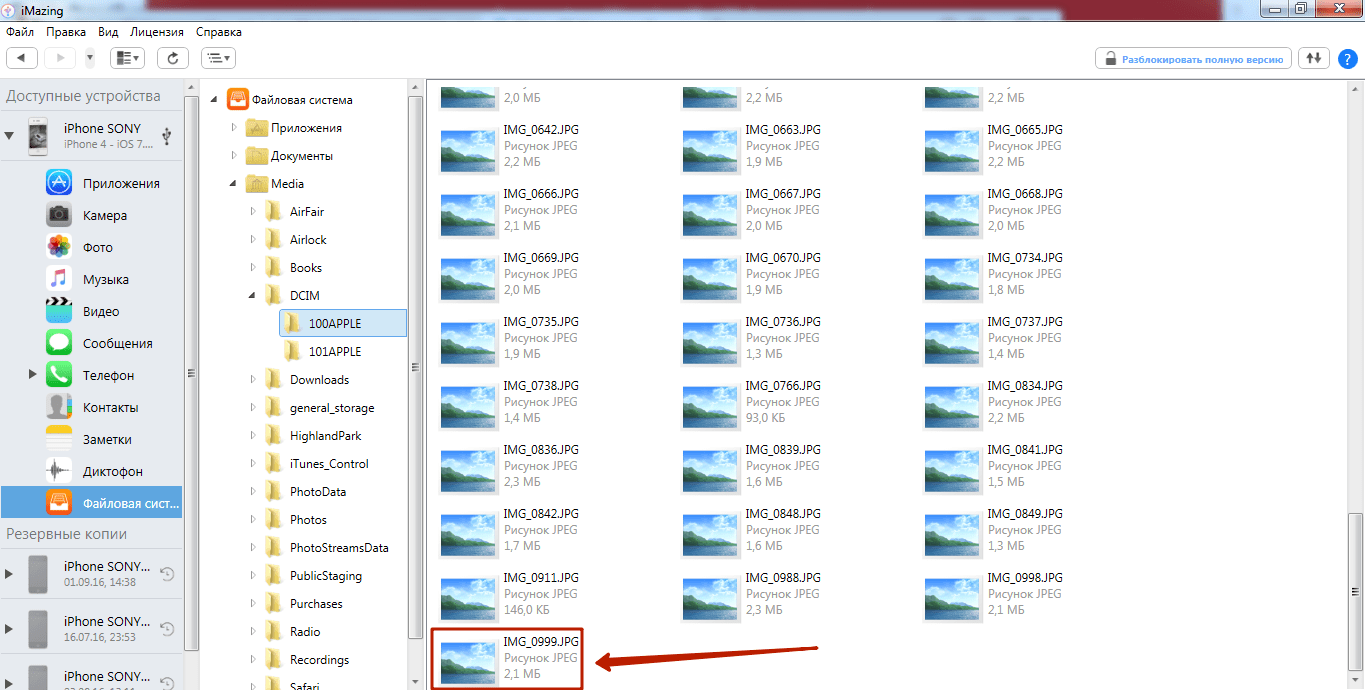Image resolution: width=1365 pixels, height=690 pixels.
Task: Open the navigation history dropdown arrow
Action: click(90, 58)
